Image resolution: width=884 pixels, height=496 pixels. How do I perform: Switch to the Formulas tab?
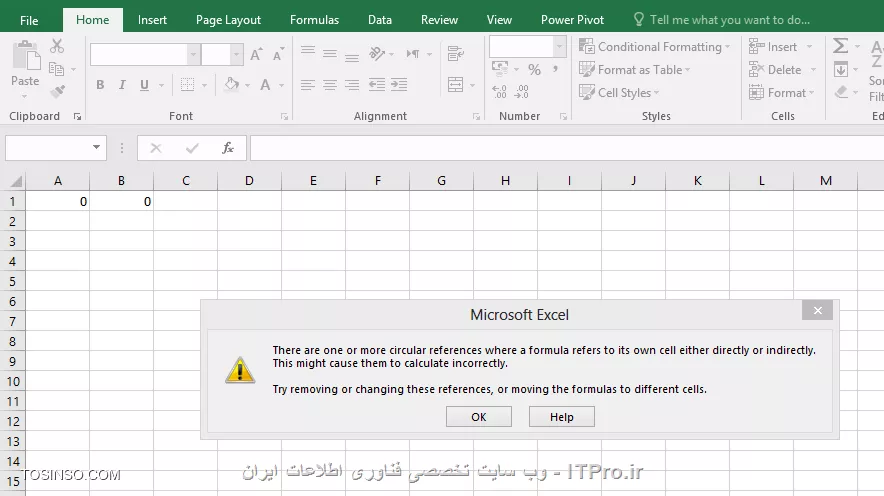(315, 20)
